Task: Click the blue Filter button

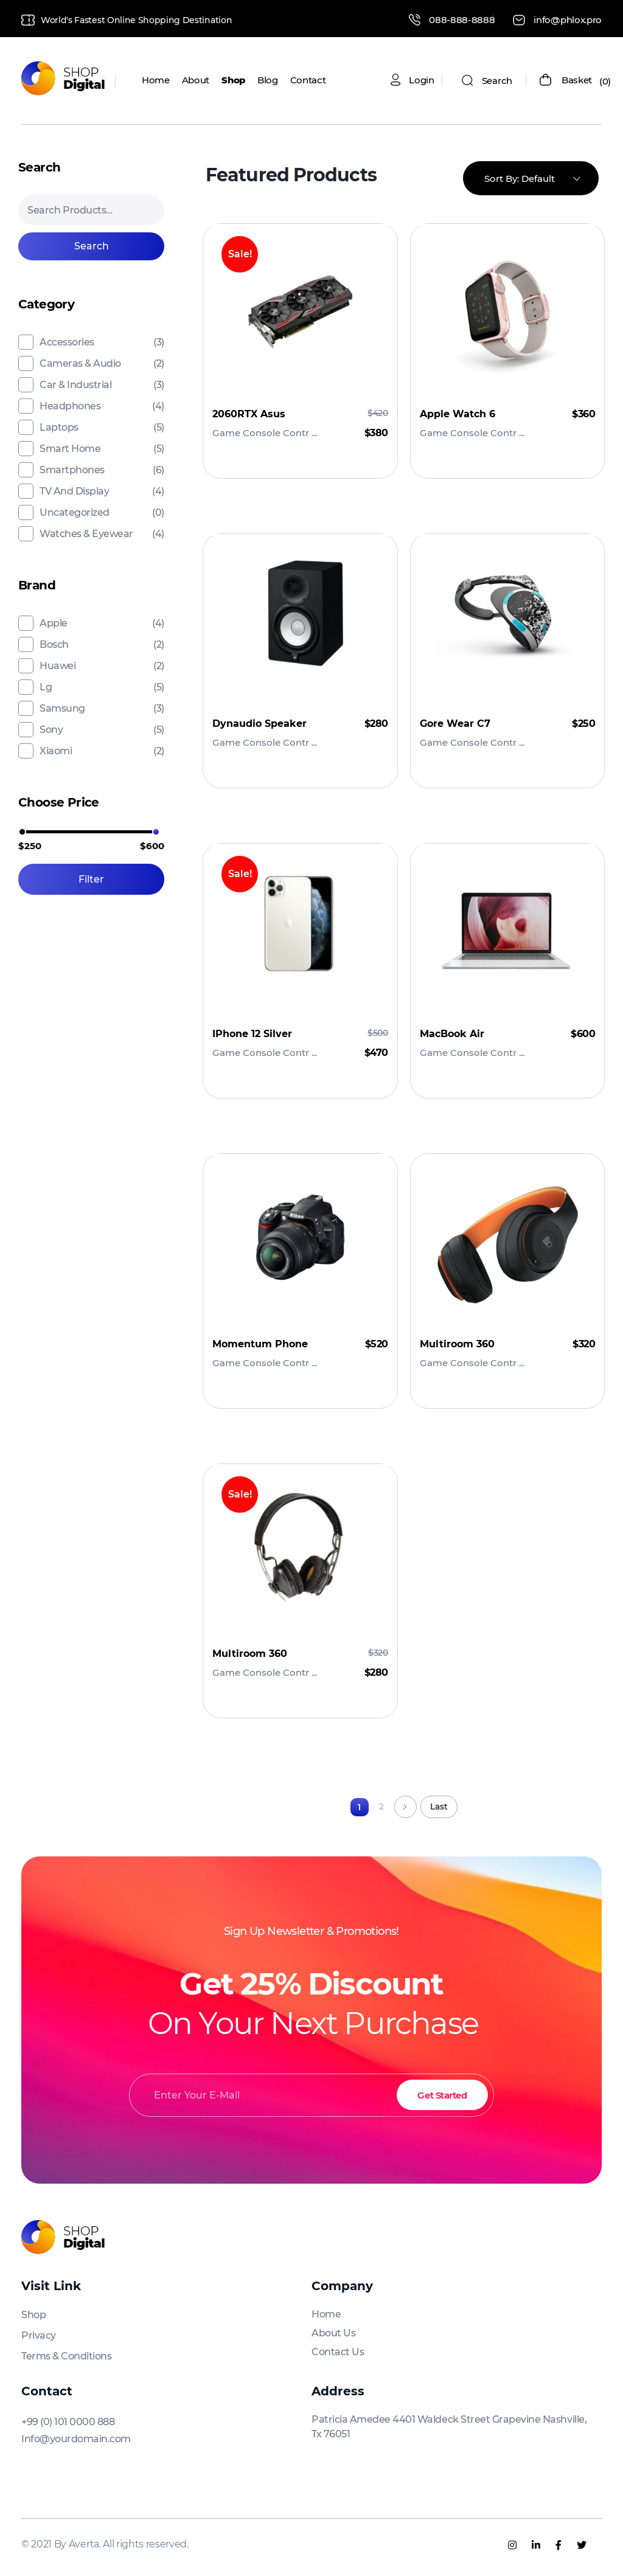Action: [x=91, y=879]
